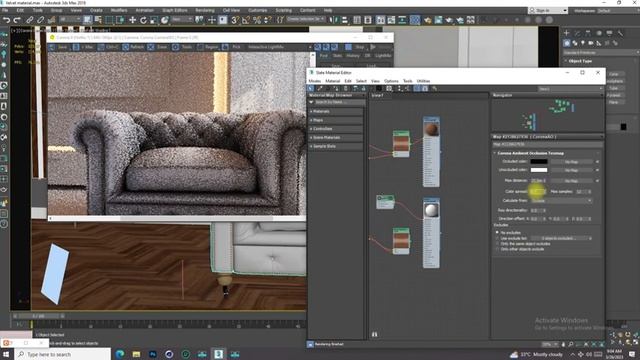The height and width of the screenshot is (360, 640).
Task: Open the Options menu in Slate Material Editor
Action: point(391,81)
